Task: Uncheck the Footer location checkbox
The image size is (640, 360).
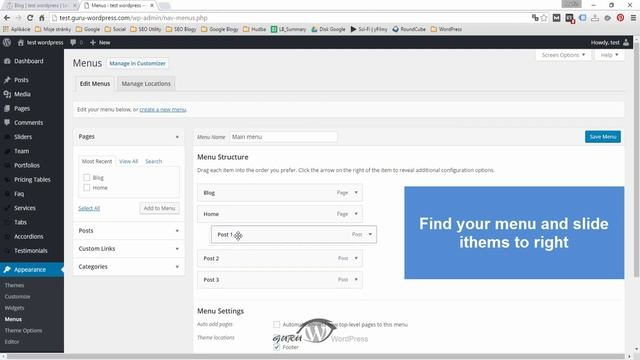Action: pyautogui.click(x=276, y=347)
